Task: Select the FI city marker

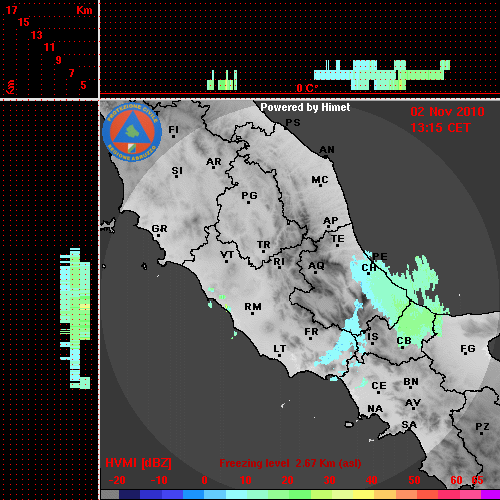Action: (x=173, y=131)
